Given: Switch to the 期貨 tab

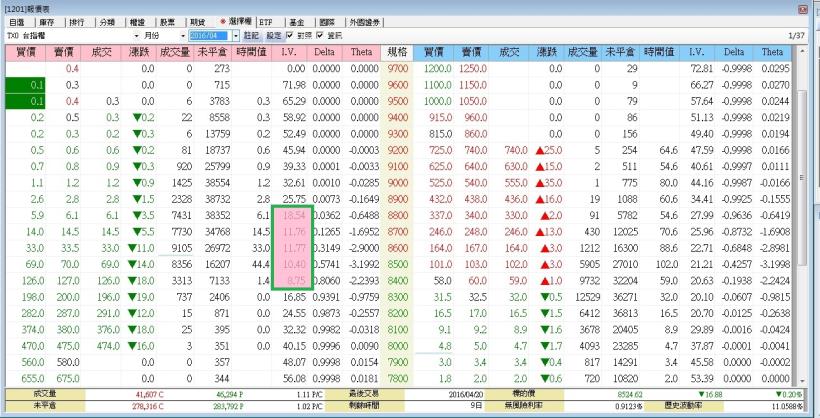Looking at the screenshot, I should (197, 21).
